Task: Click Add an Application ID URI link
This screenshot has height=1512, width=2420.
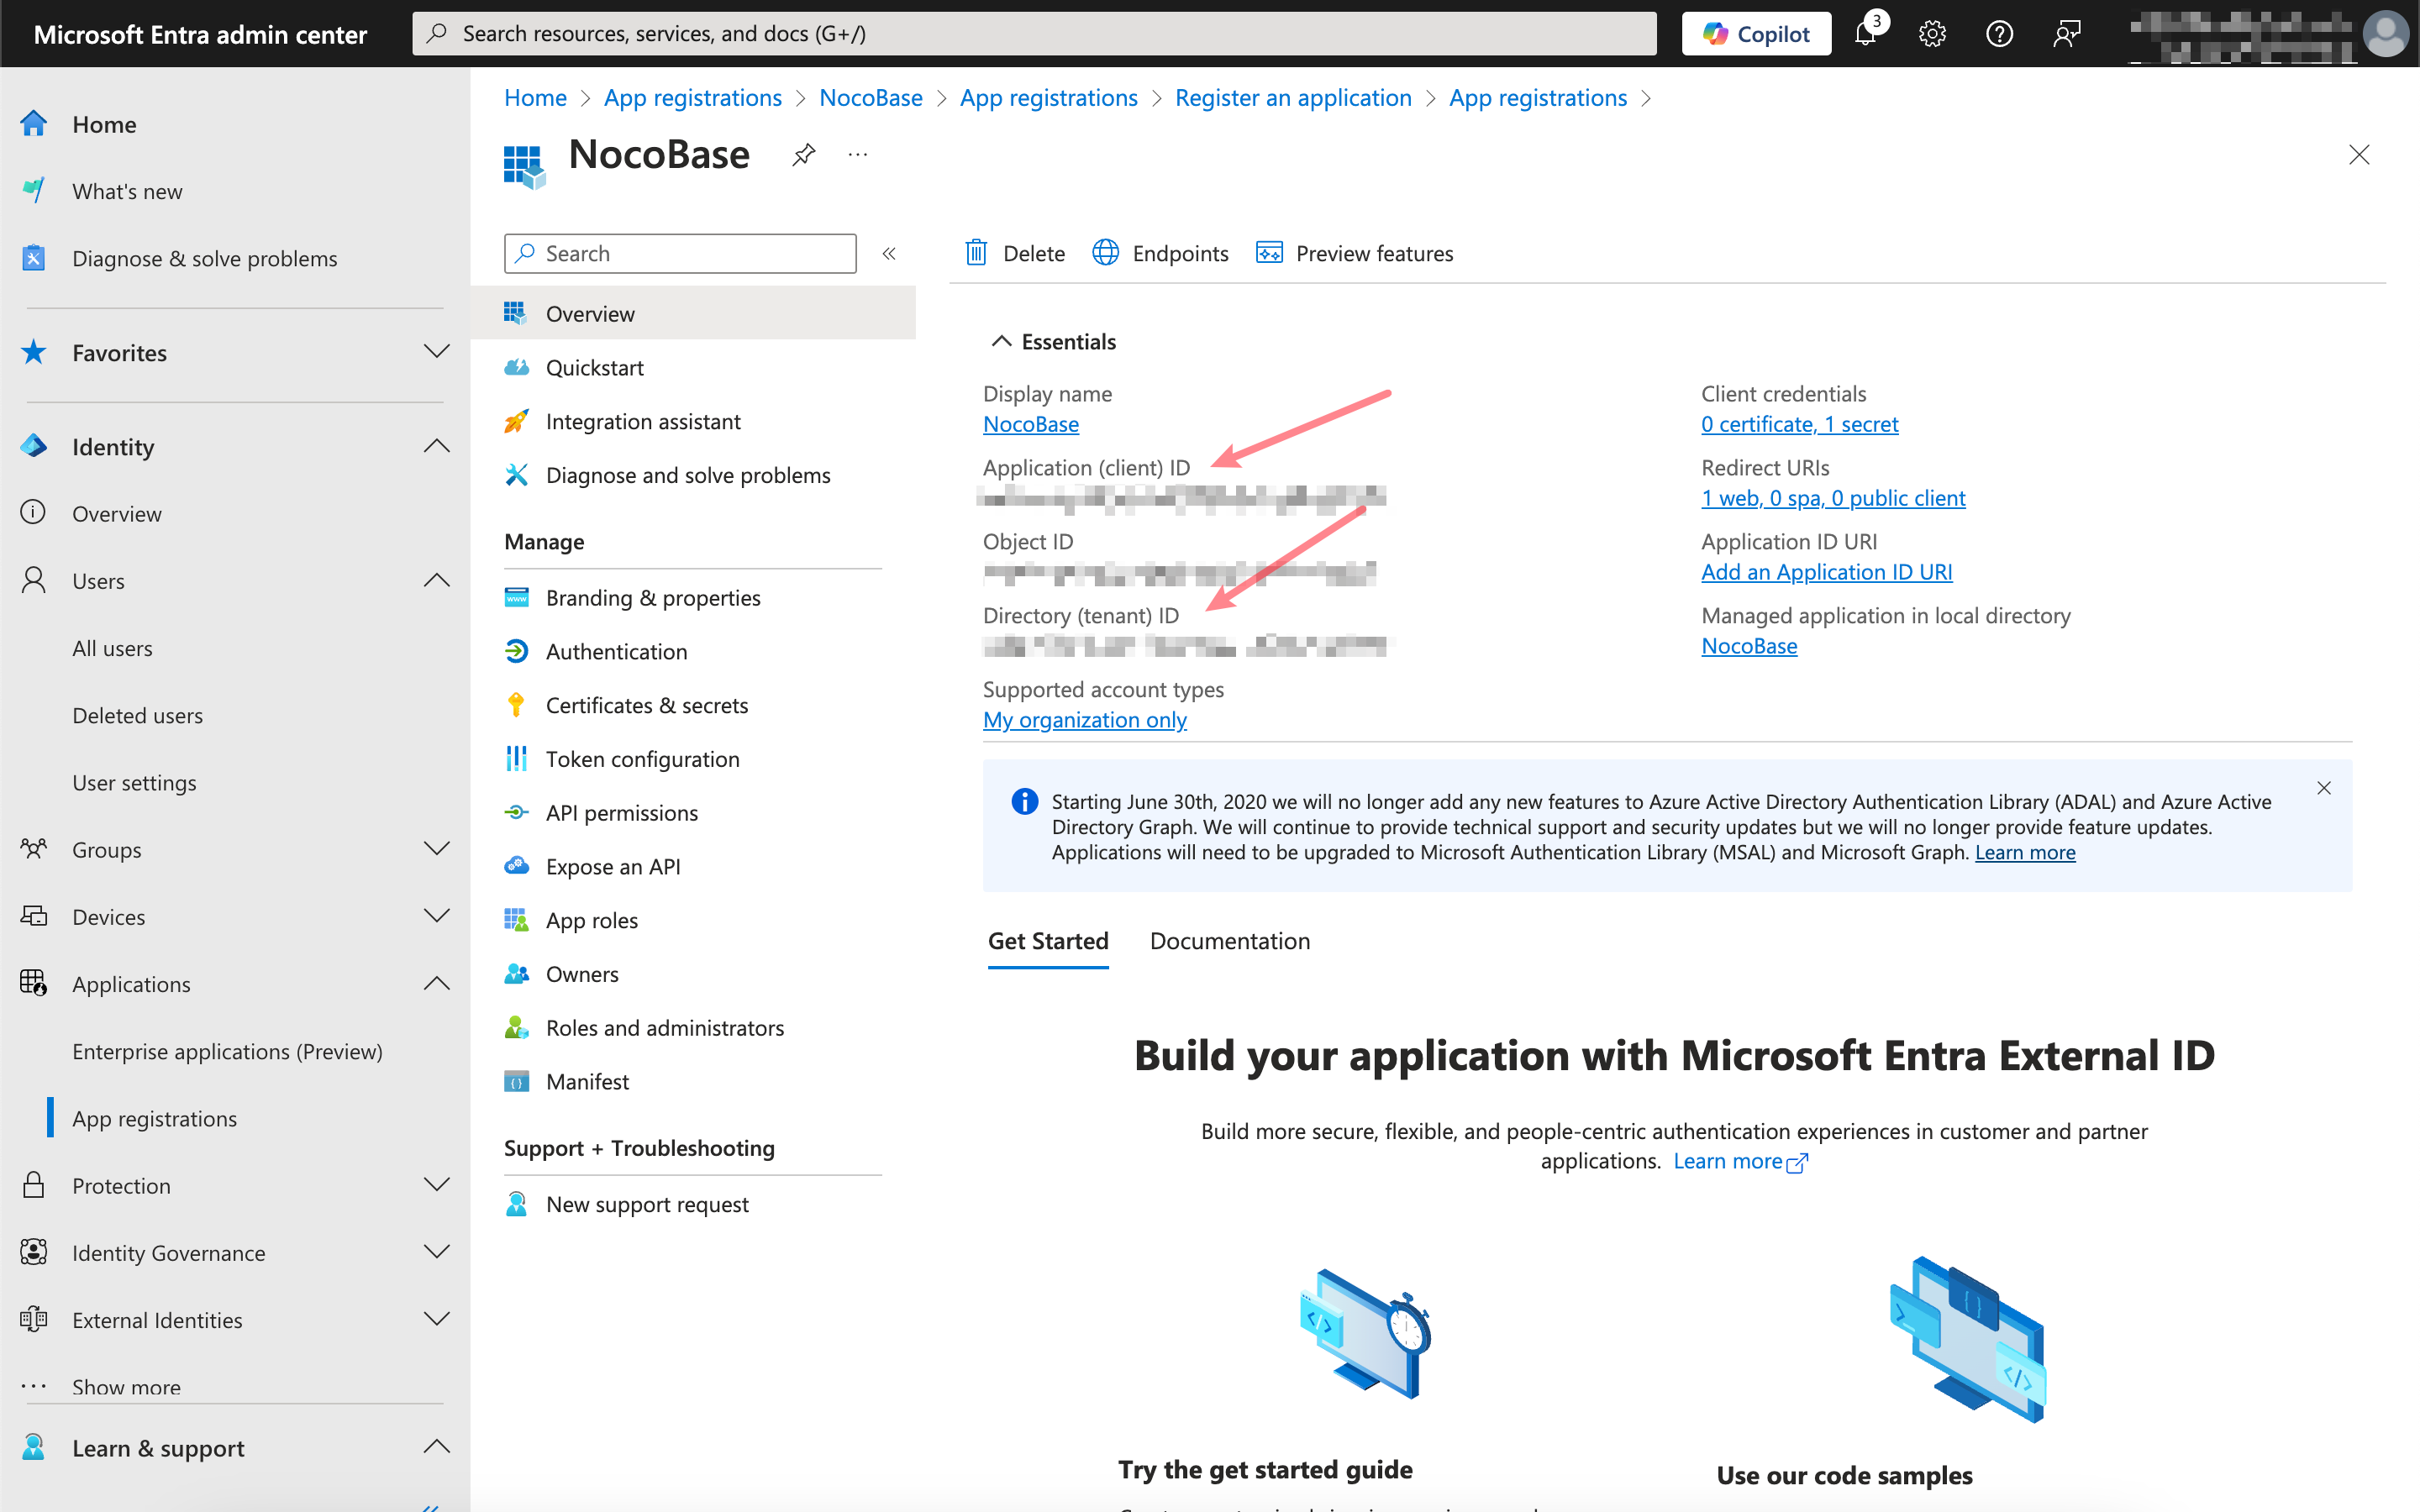Action: (1826, 572)
